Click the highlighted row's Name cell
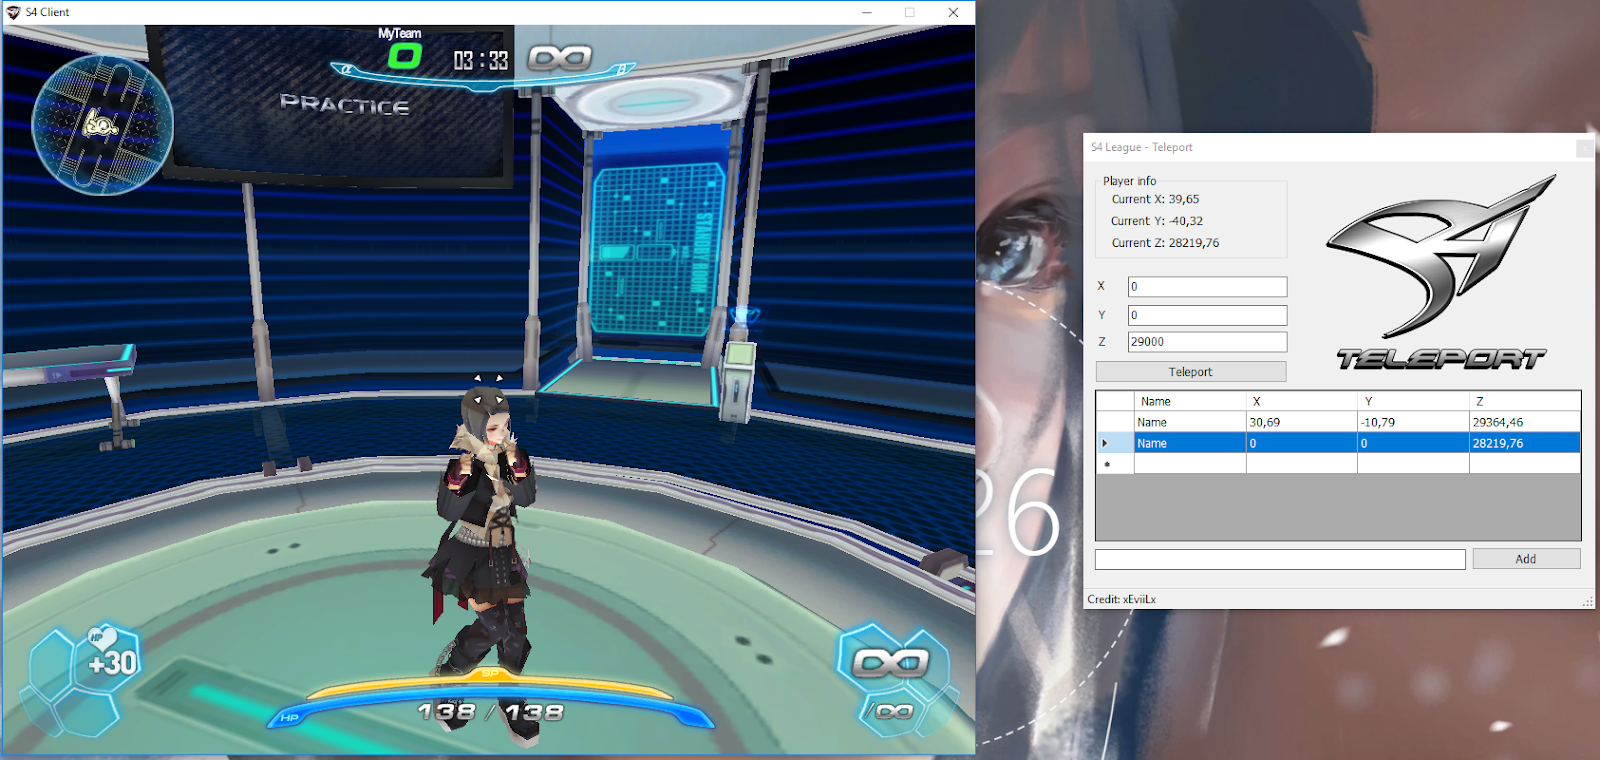1600x760 pixels. 1190,443
